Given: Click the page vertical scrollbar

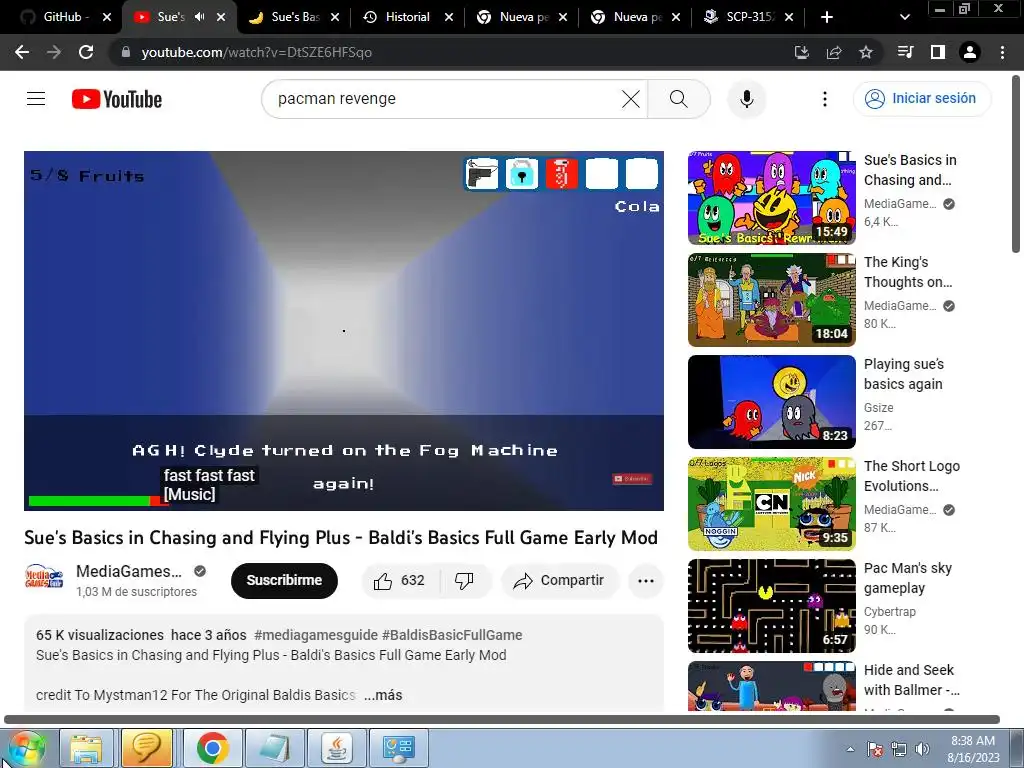Looking at the screenshot, I should coord(1016,163).
